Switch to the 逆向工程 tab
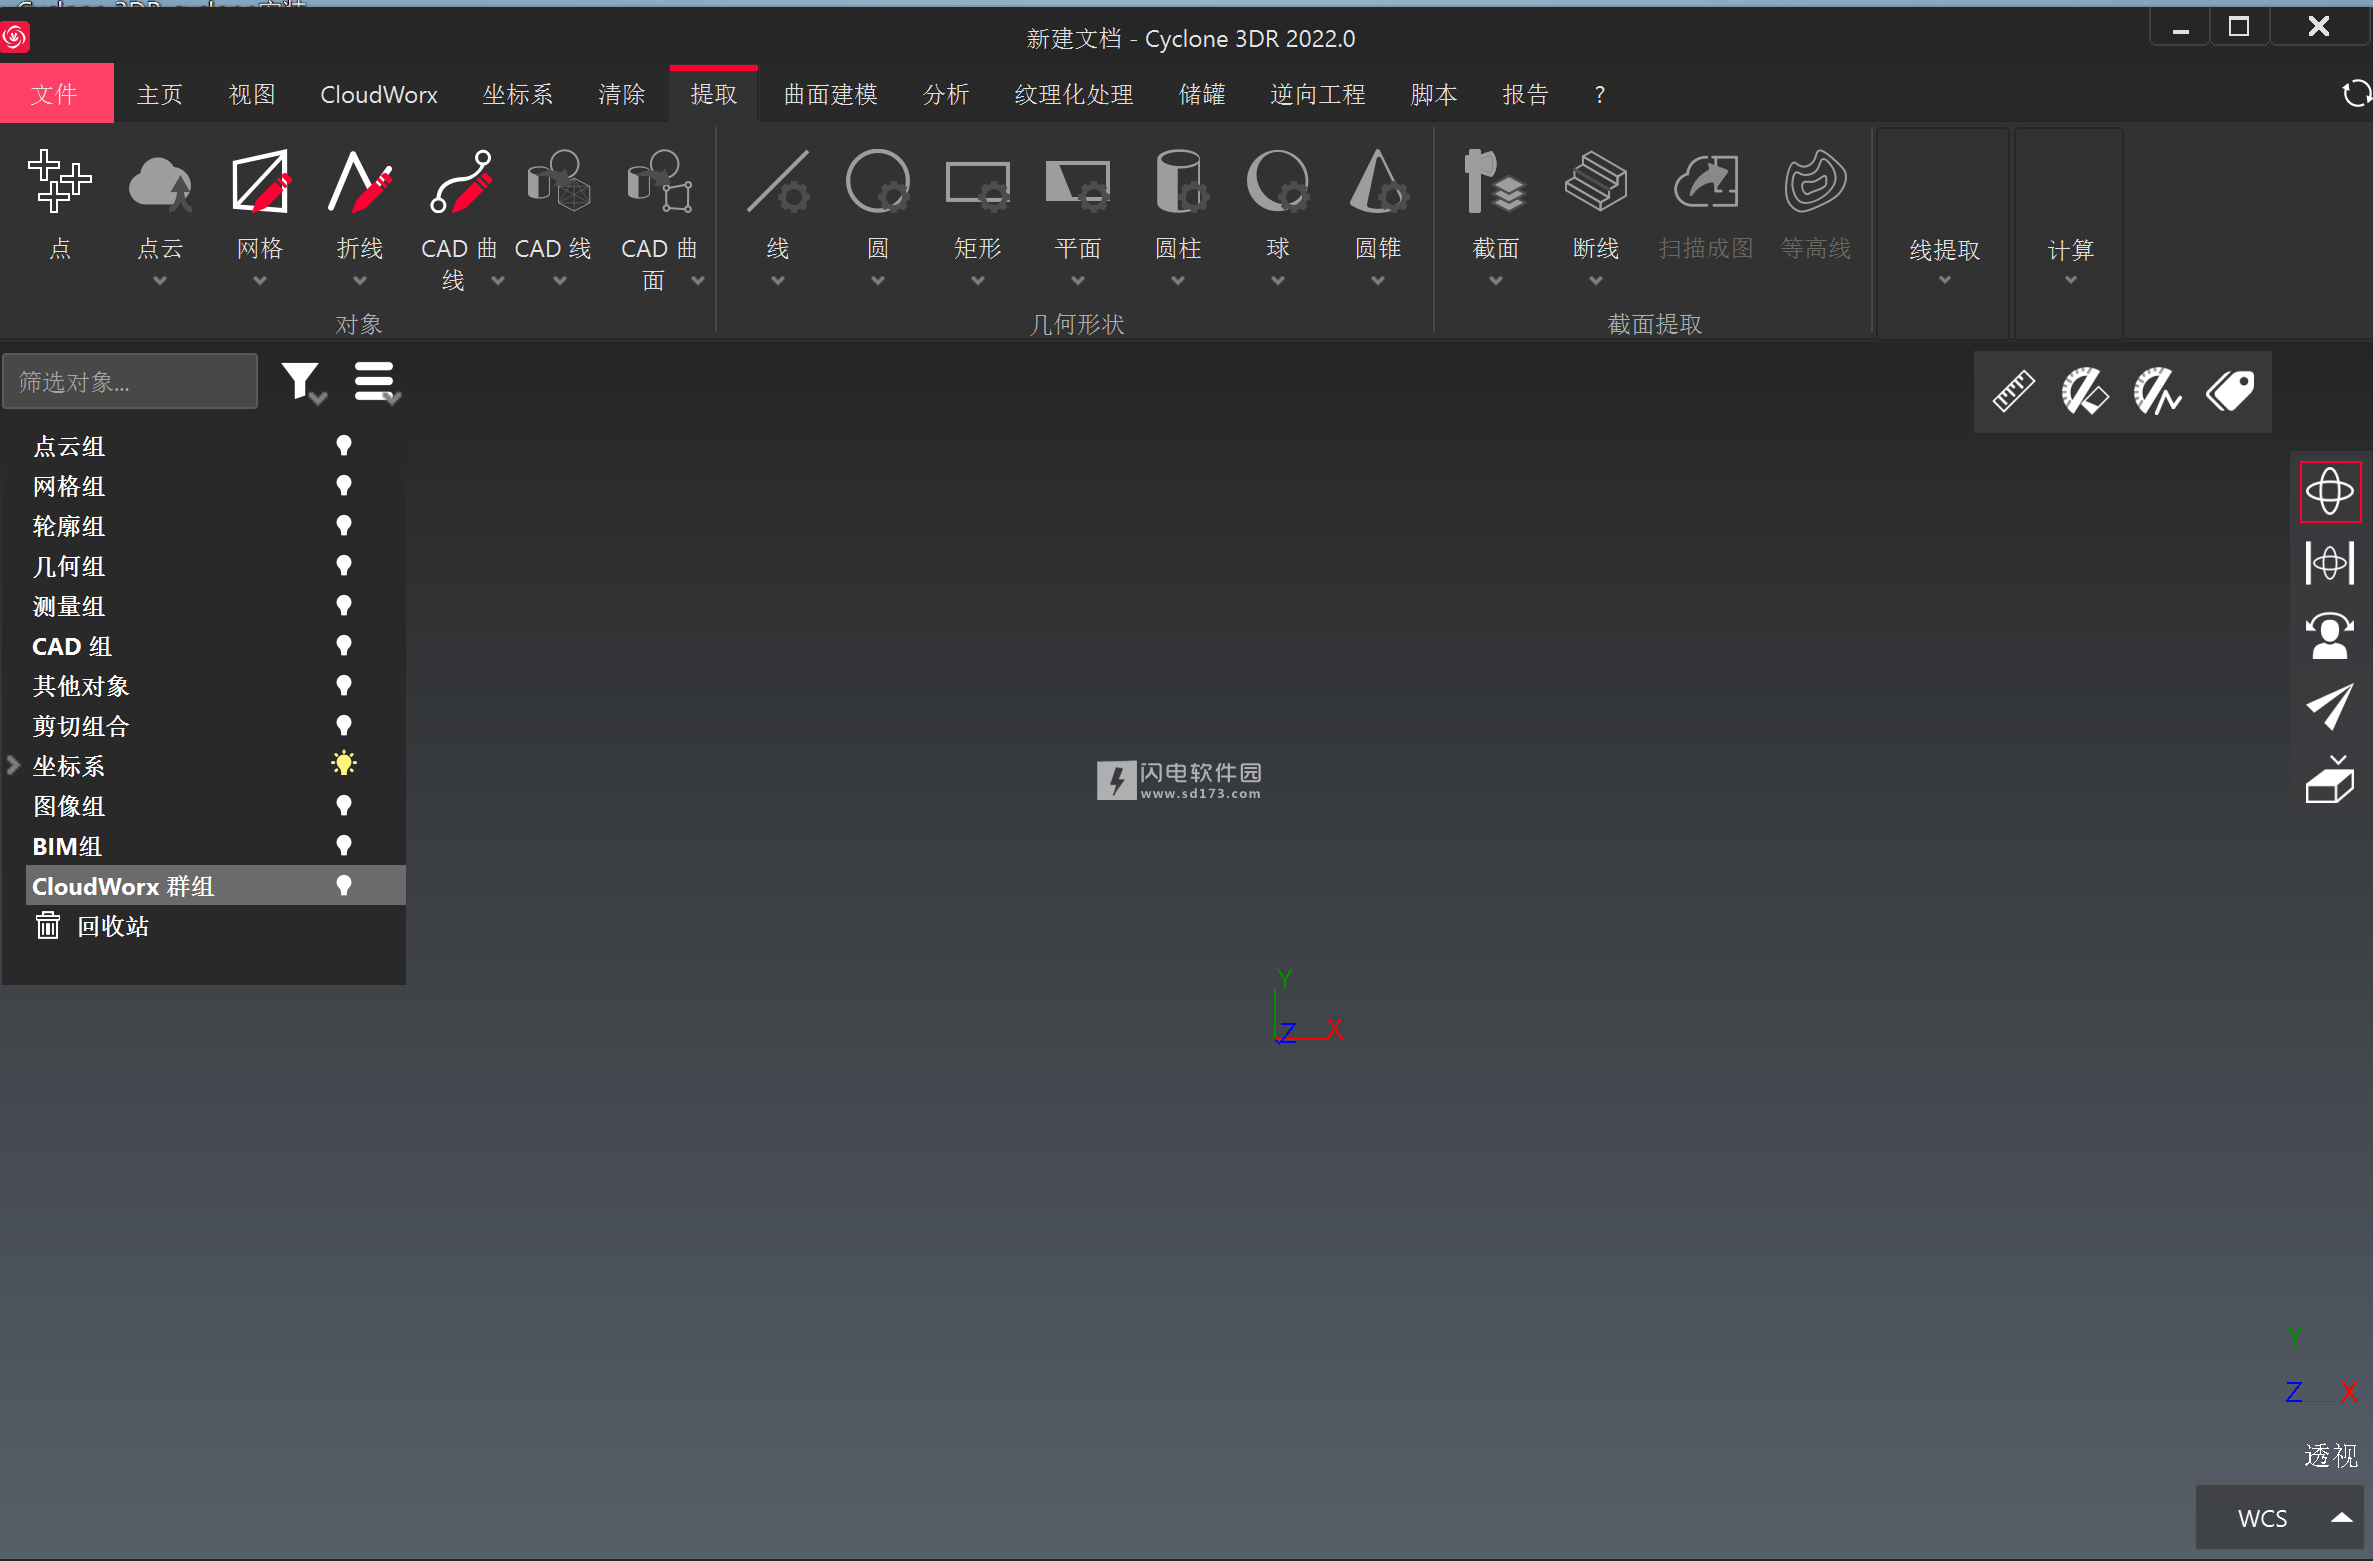Screen dimensions: 2373x1561 coord(1318,94)
